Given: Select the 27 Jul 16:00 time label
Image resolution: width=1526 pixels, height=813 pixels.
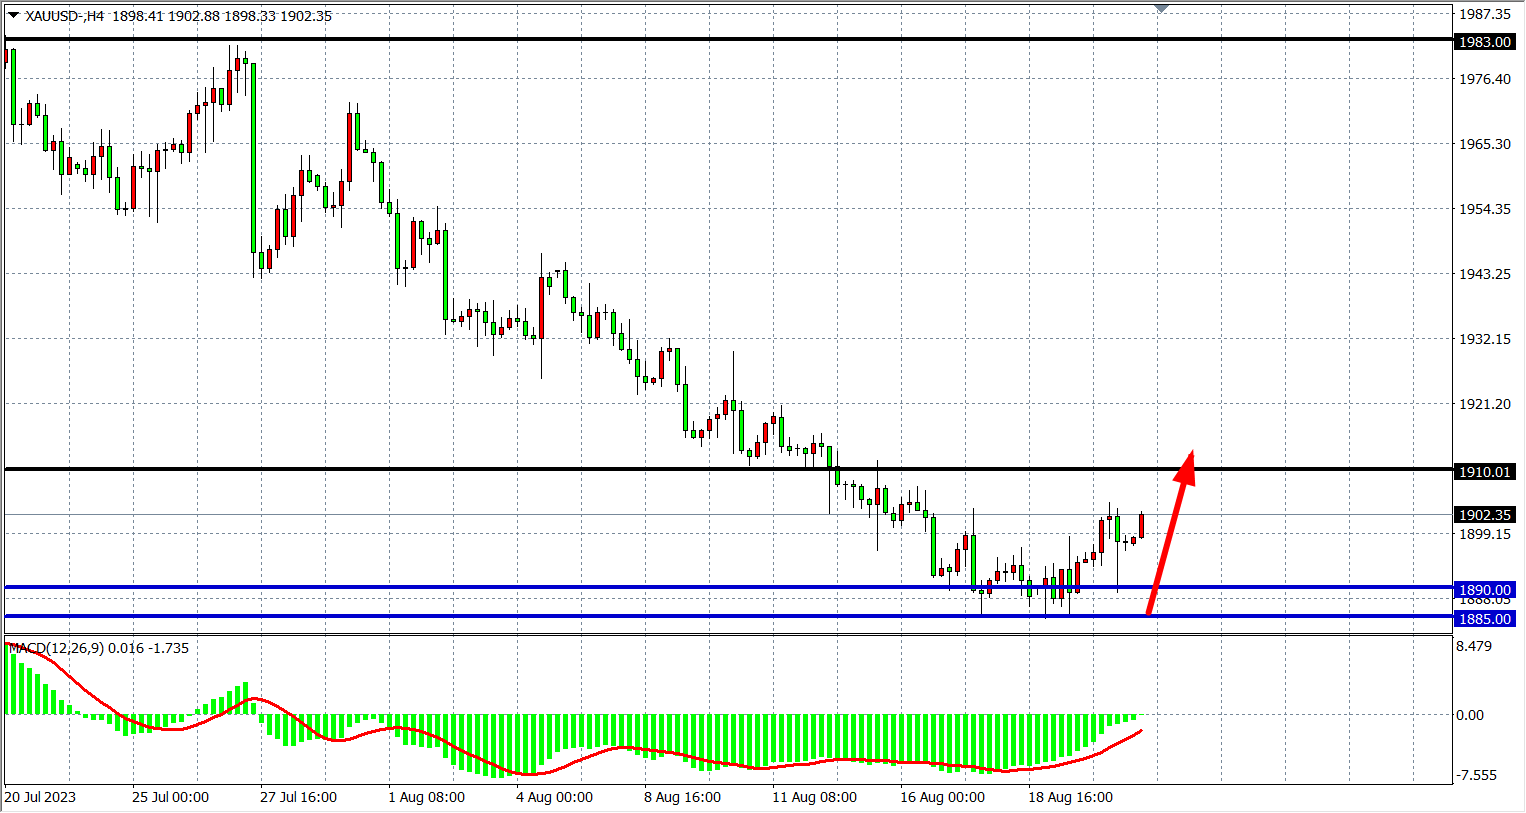Looking at the screenshot, I should click(298, 797).
